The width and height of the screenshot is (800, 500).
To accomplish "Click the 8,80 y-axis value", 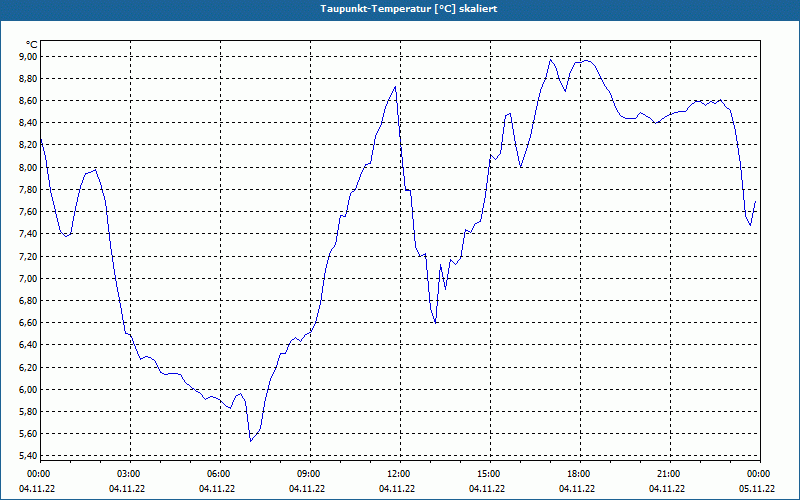I will pos(28,79).
